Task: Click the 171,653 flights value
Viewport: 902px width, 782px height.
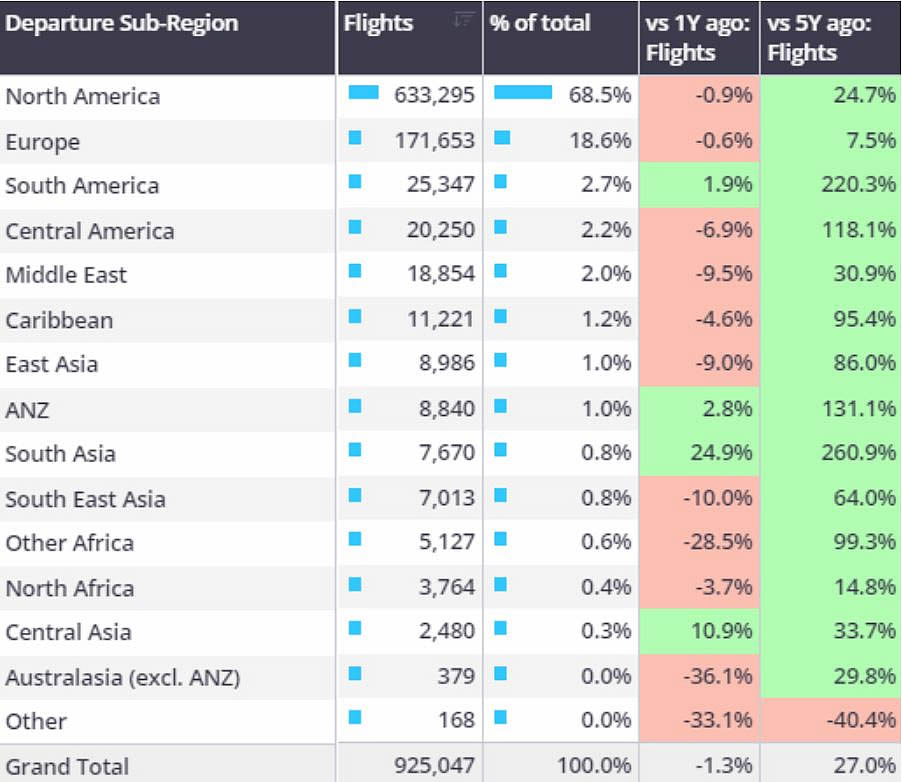Action: (x=434, y=140)
